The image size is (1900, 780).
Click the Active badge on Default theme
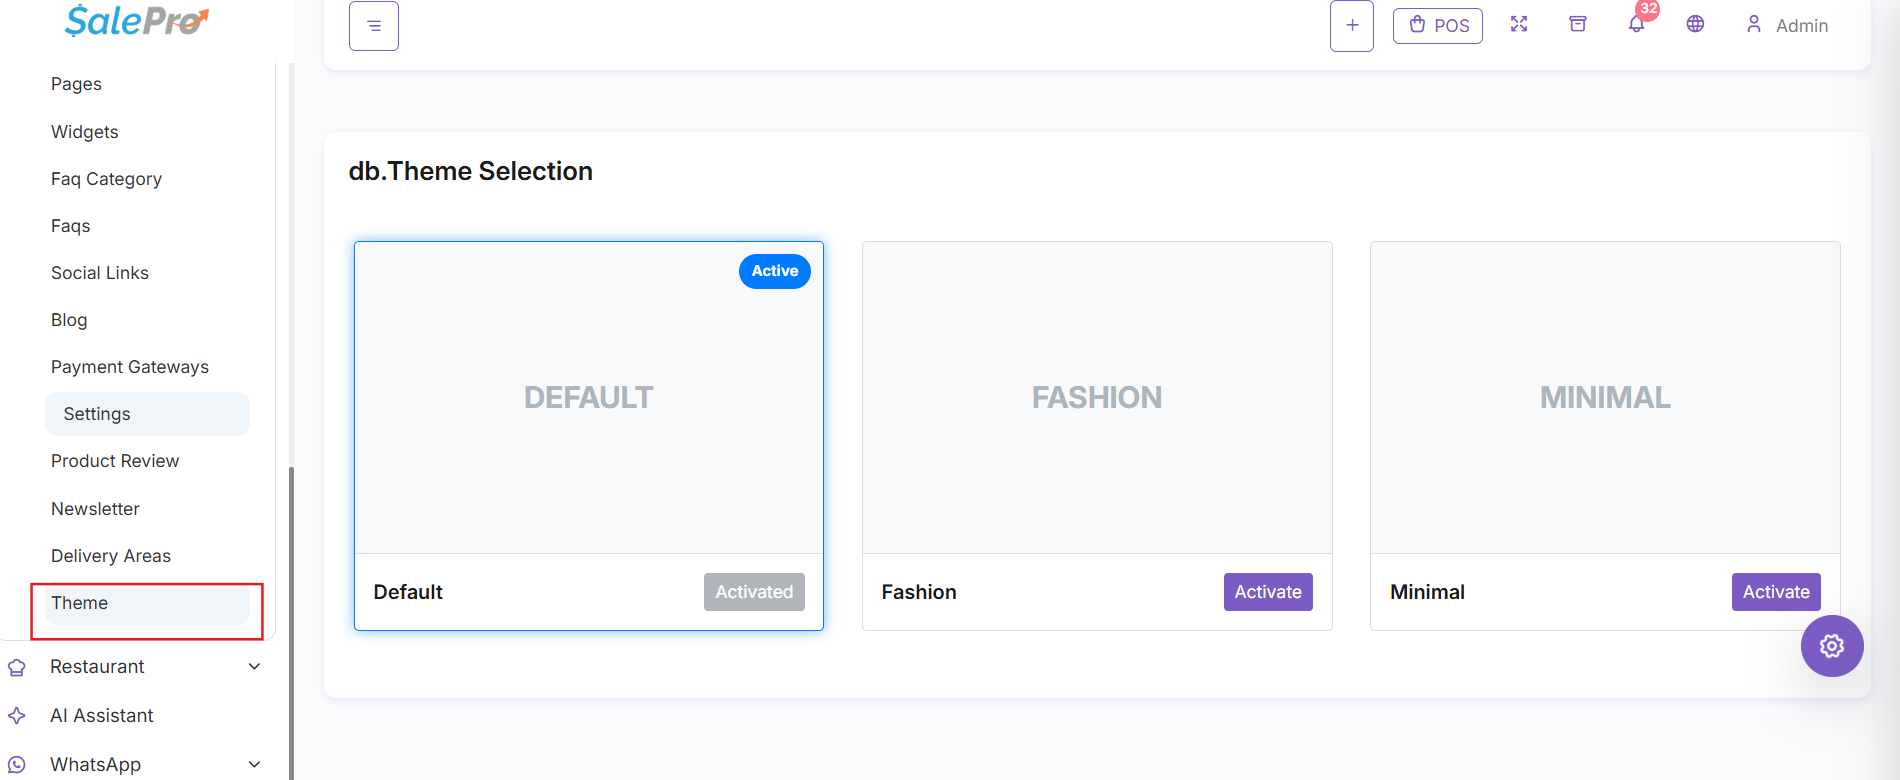click(775, 271)
